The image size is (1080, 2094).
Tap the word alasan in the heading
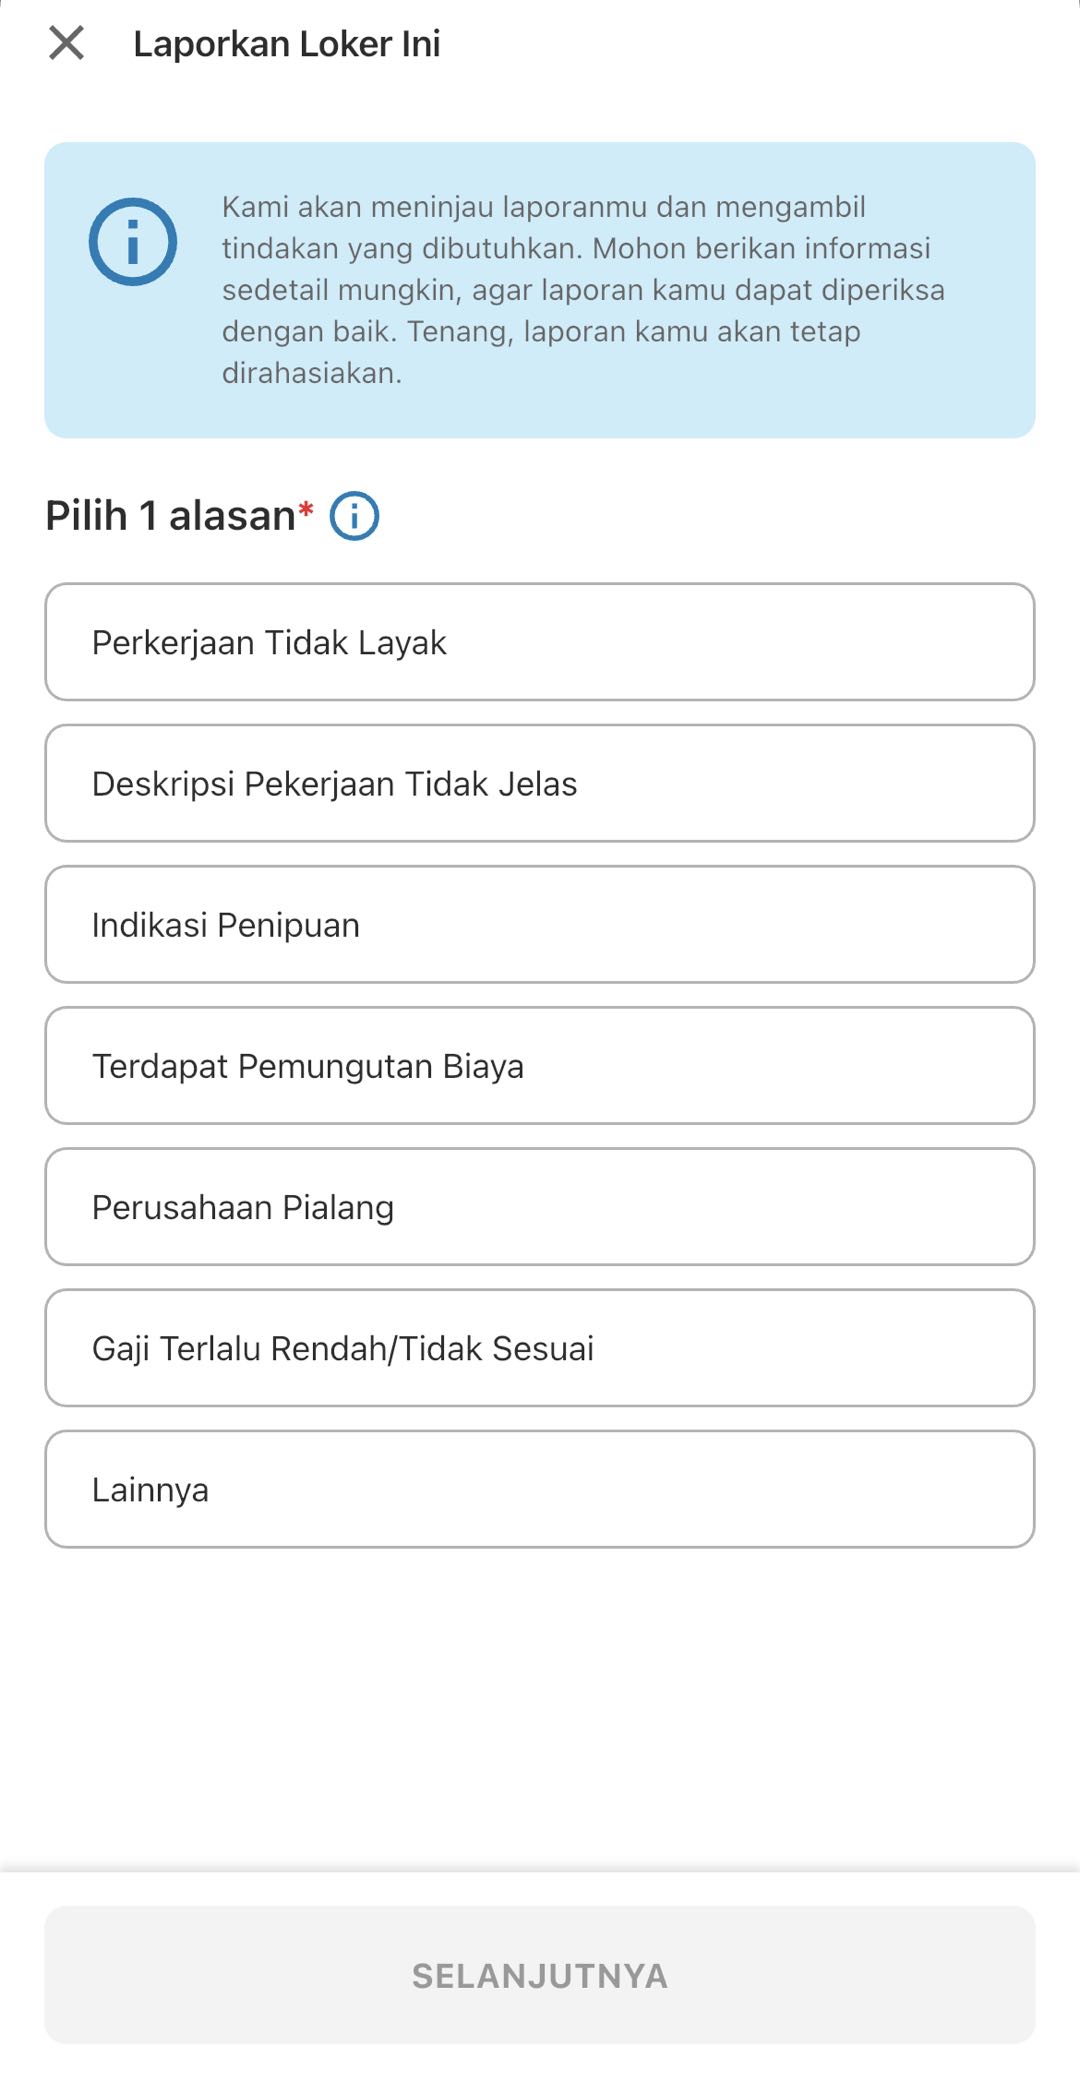[x=232, y=516]
